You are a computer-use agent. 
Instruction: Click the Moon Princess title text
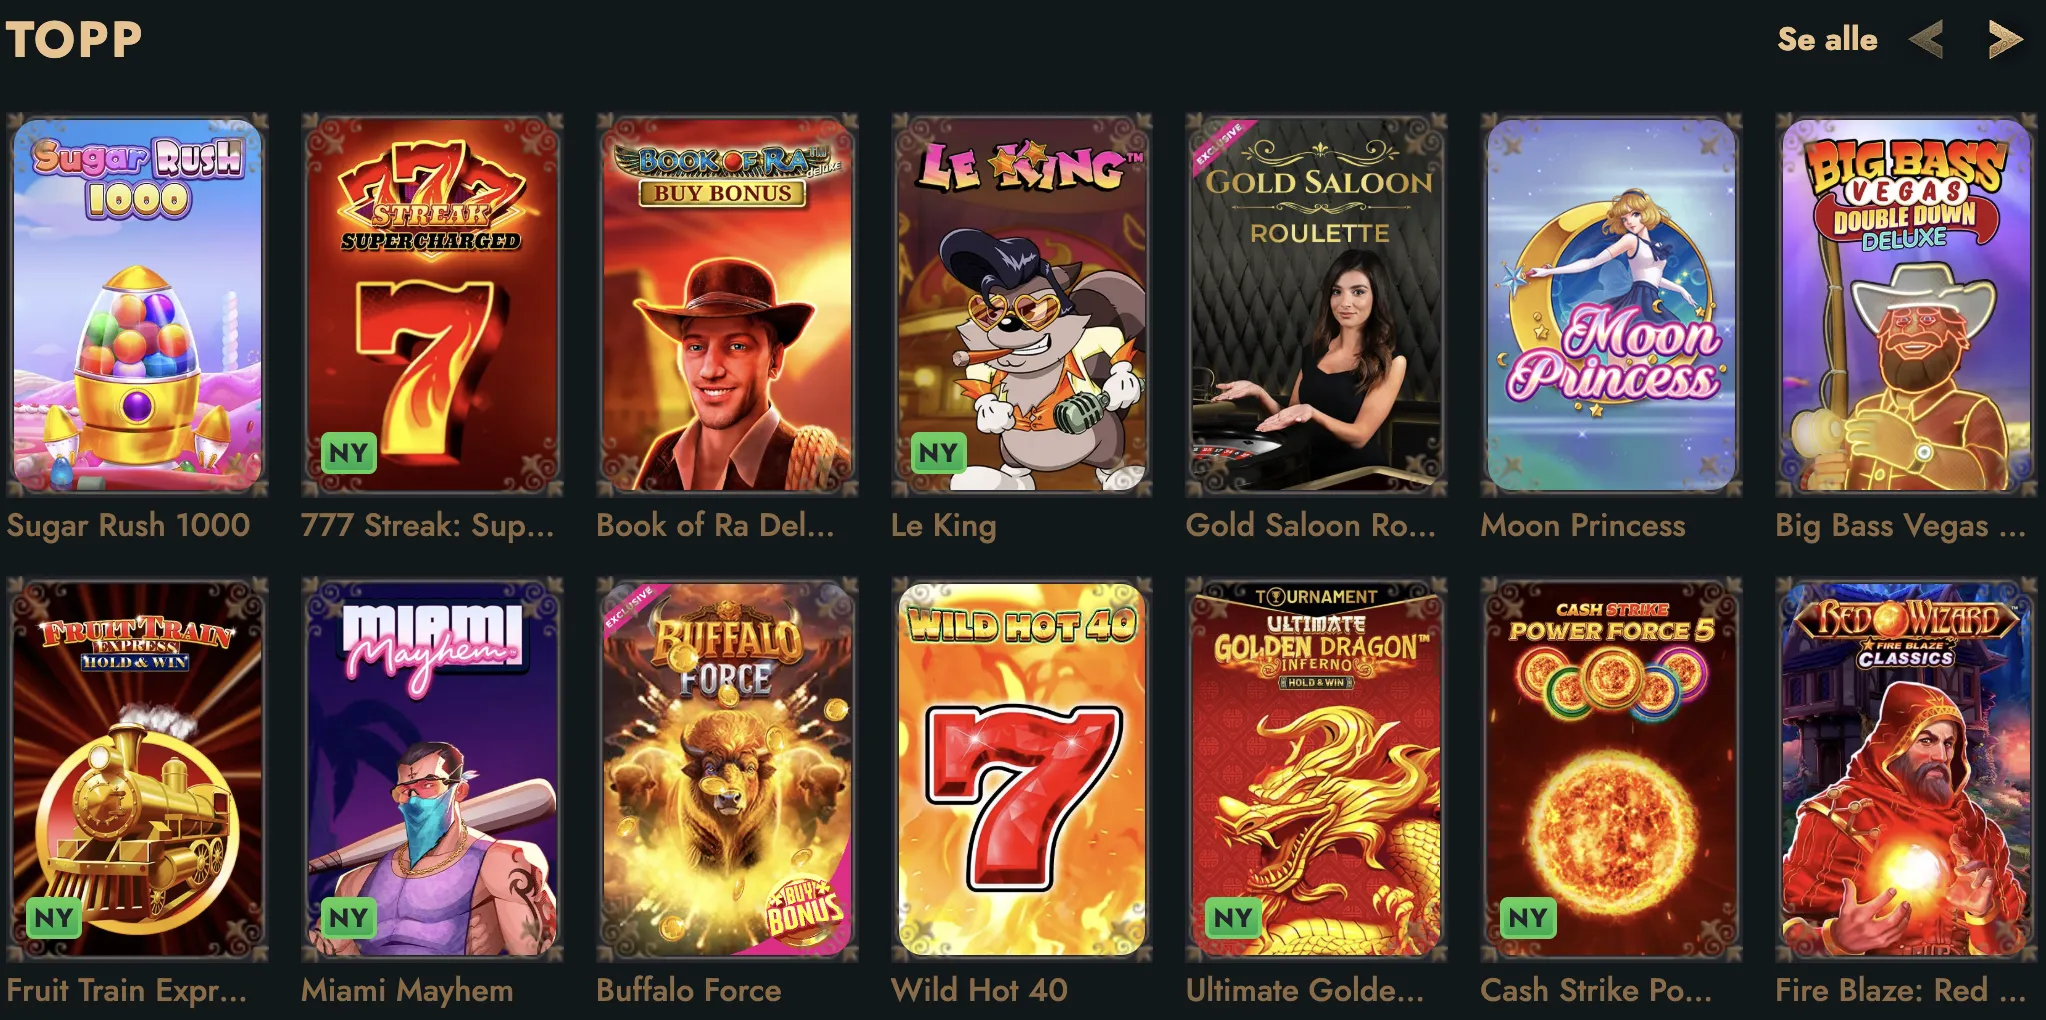pos(1583,525)
